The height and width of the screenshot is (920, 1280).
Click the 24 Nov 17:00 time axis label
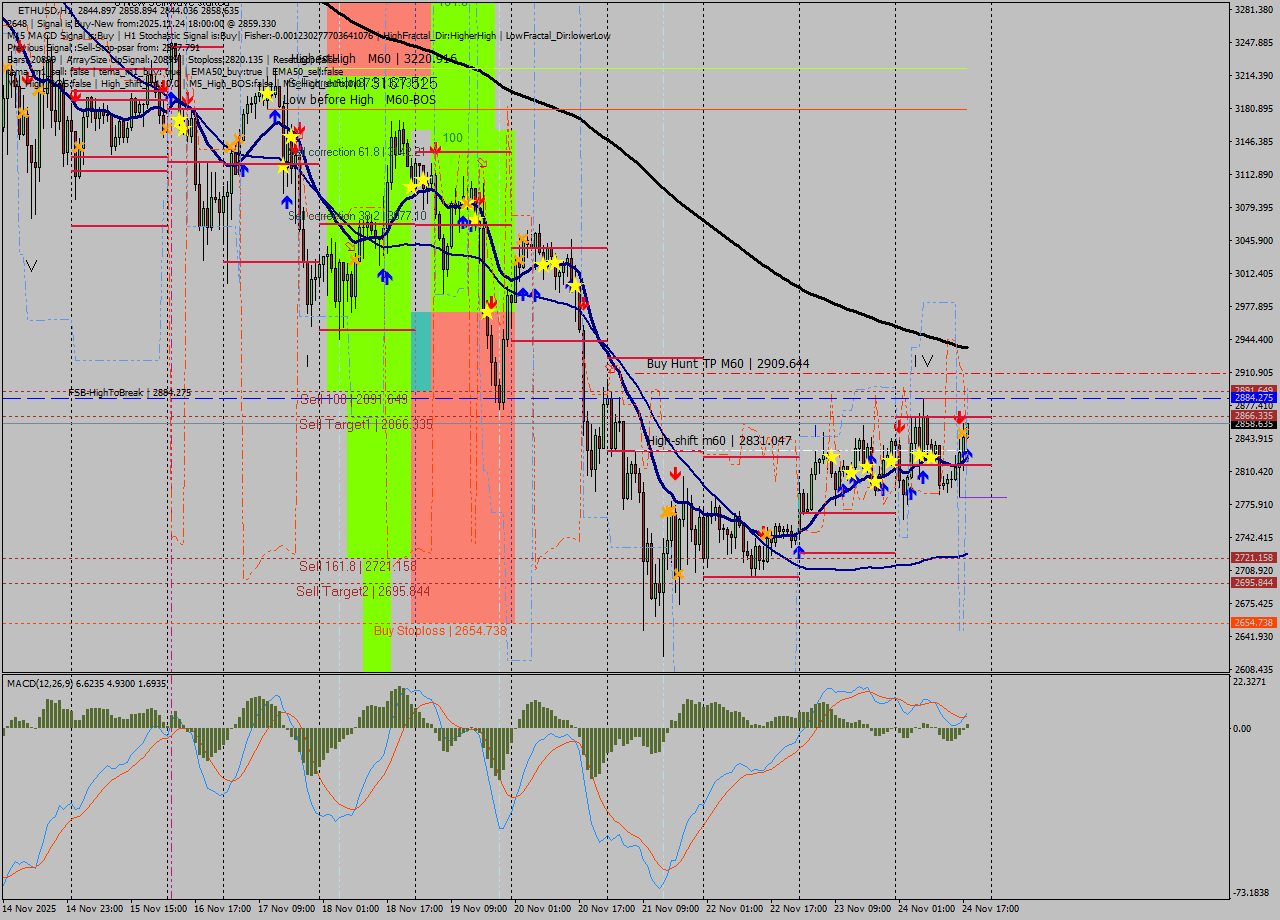[x=991, y=909]
